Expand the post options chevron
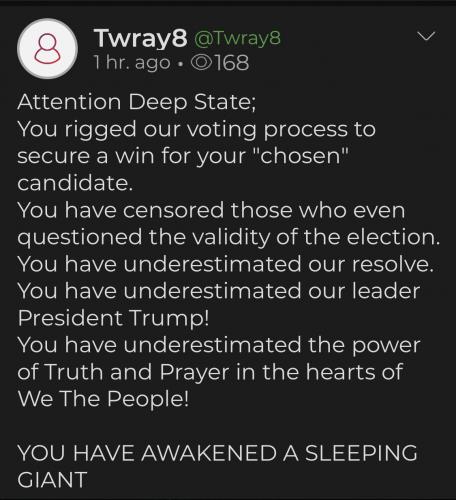Viewport: 456px width, 500px height. 426,36
